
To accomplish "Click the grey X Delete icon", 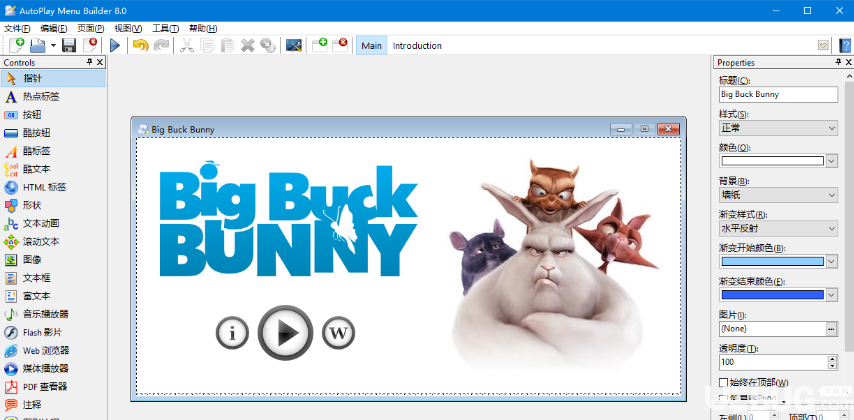I will pos(248,45).
